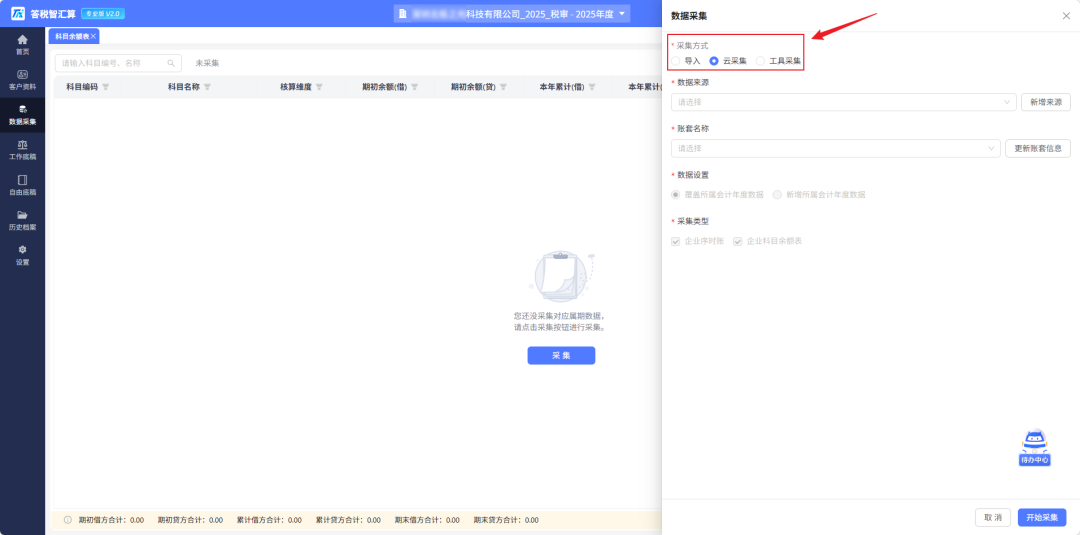Click 期初借方合计 total in footer
The image size is (1080, 535).
click(x=111, y=520)
